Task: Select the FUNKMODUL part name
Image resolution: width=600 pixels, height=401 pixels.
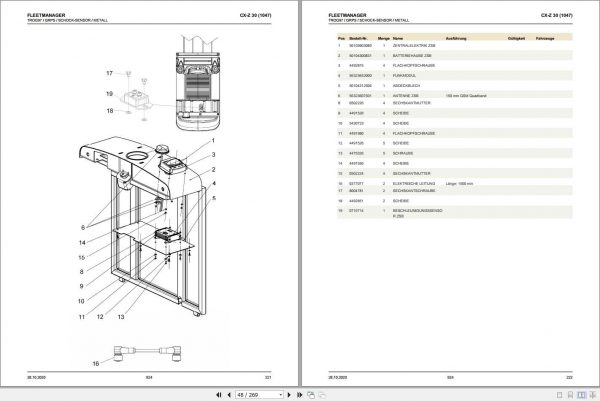Action: click(404, 75)
